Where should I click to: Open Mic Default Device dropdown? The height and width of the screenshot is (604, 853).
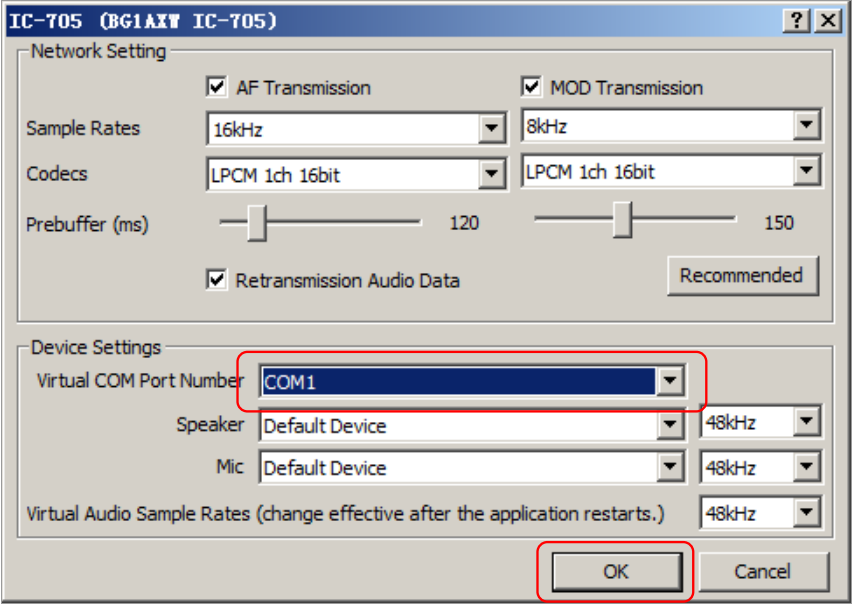472,467
